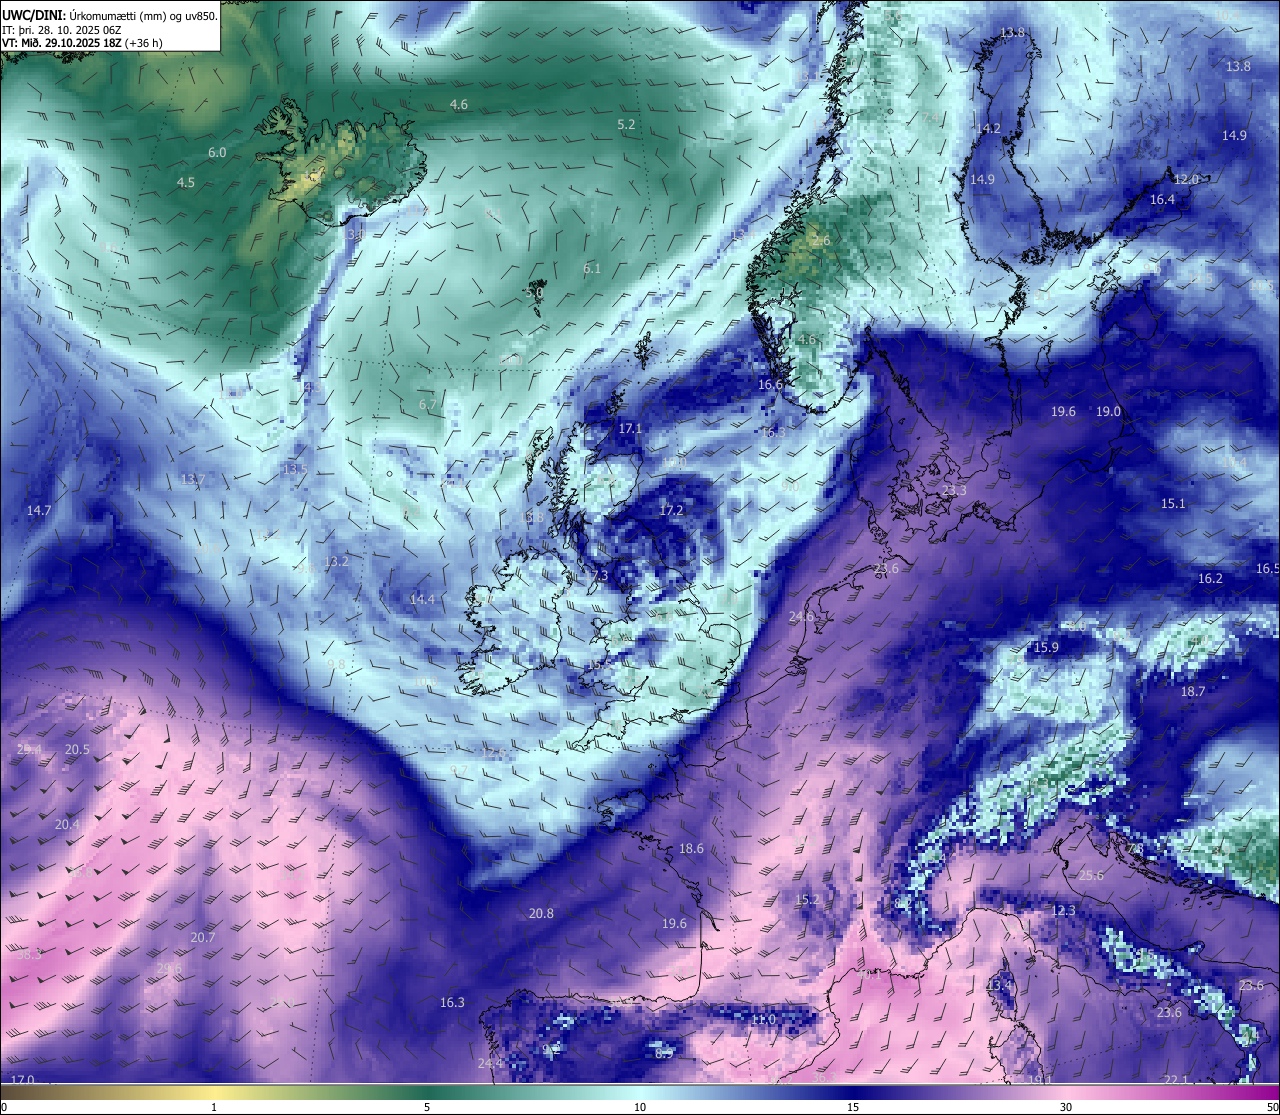Click tick label 0 on the color scale

[x=3, y=1107]
